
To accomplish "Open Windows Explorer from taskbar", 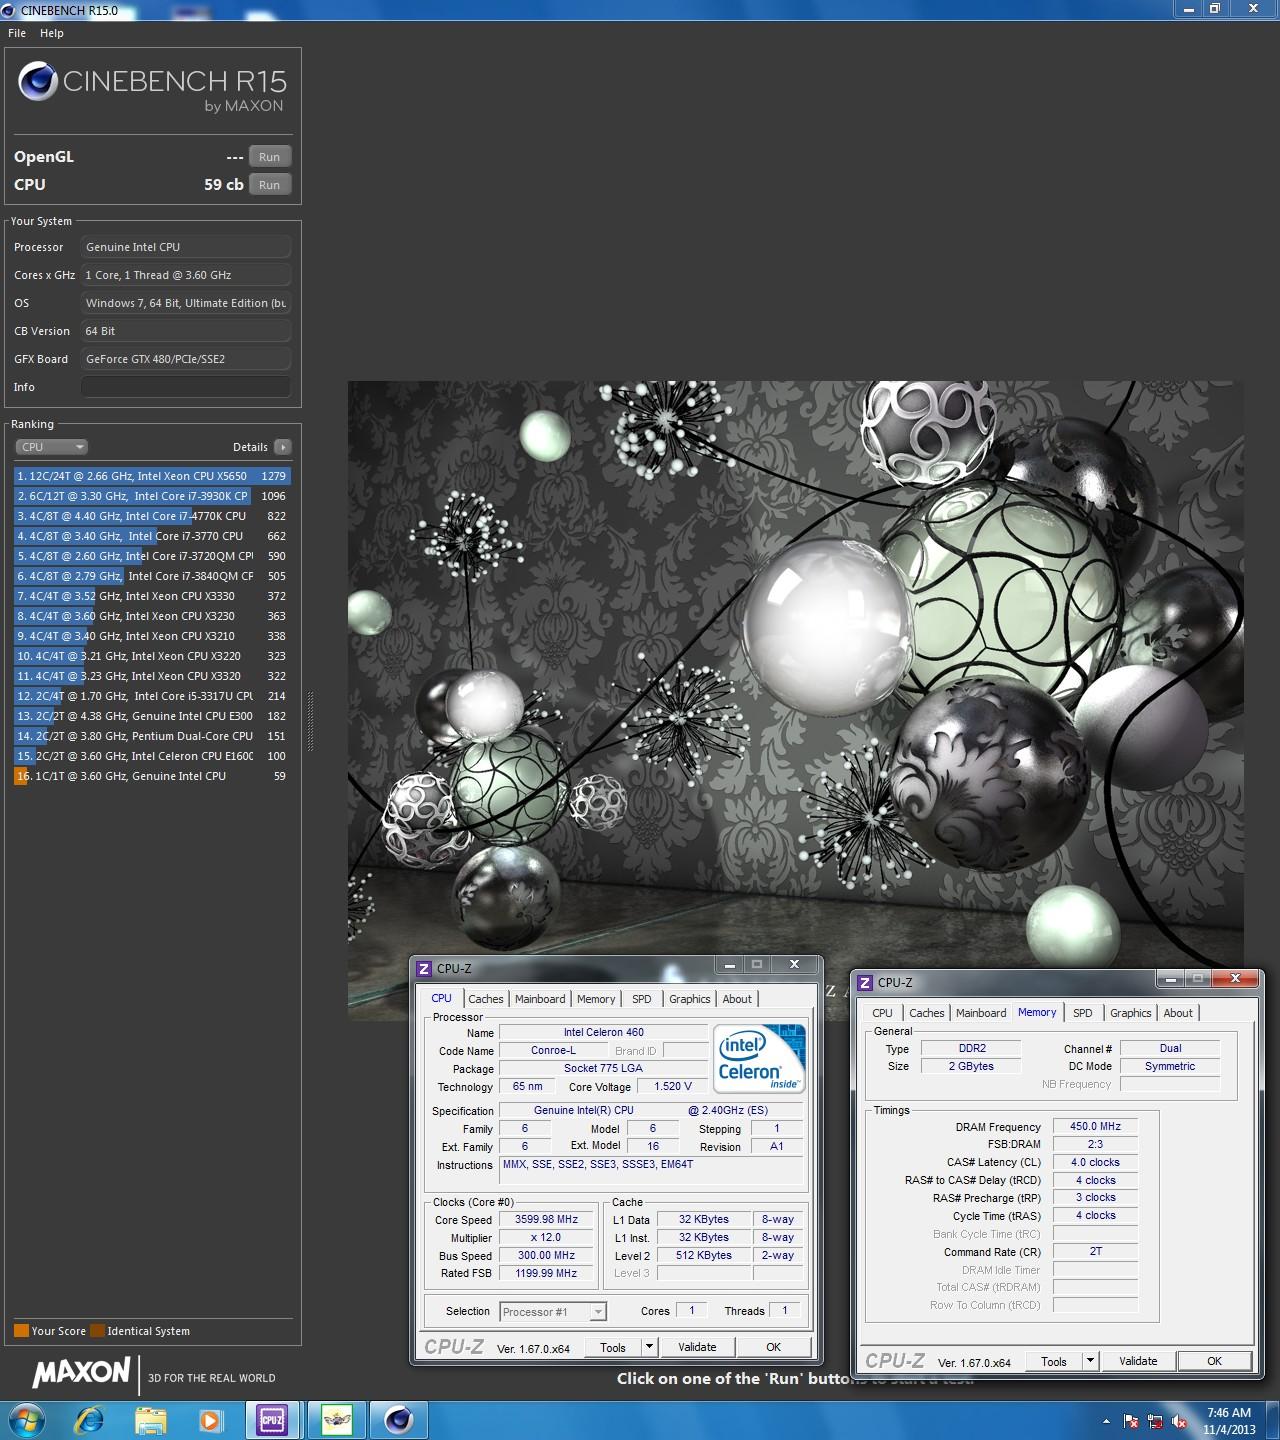I will (151, 1420).
